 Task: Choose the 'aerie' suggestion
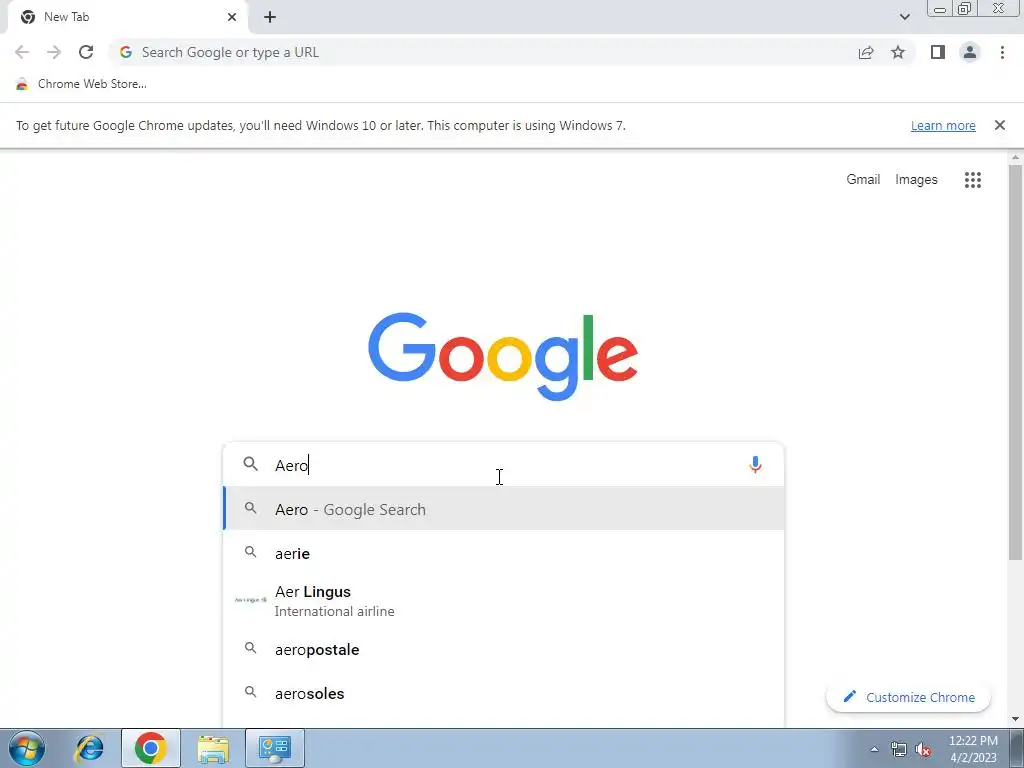pos(503,553)
